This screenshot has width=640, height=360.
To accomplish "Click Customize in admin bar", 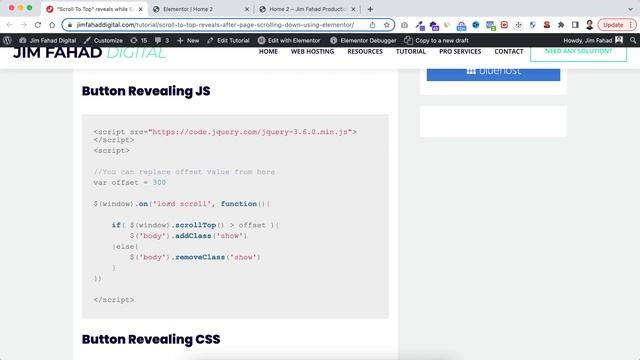I will pos(103,40).
